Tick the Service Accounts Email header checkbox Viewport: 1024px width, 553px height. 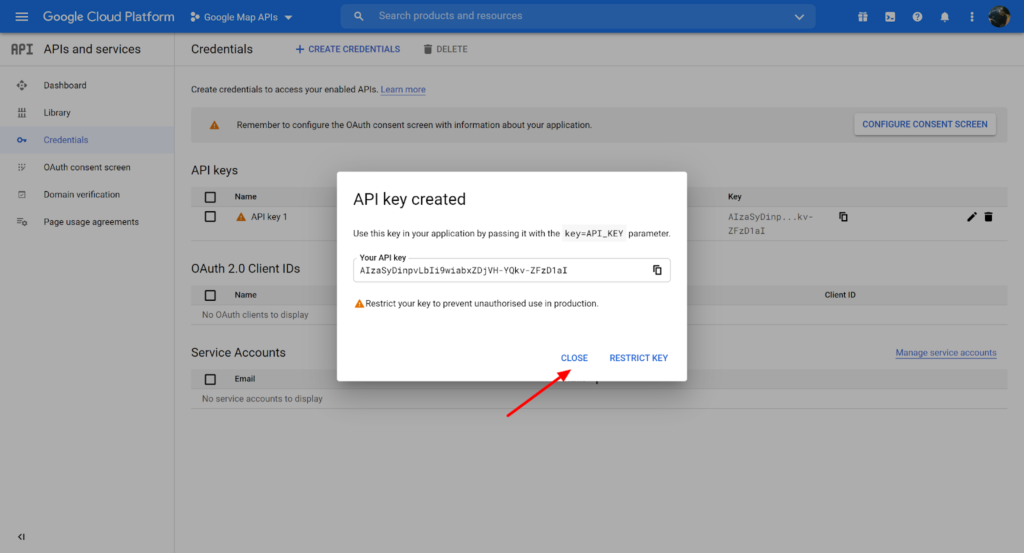tap(210, 379)
